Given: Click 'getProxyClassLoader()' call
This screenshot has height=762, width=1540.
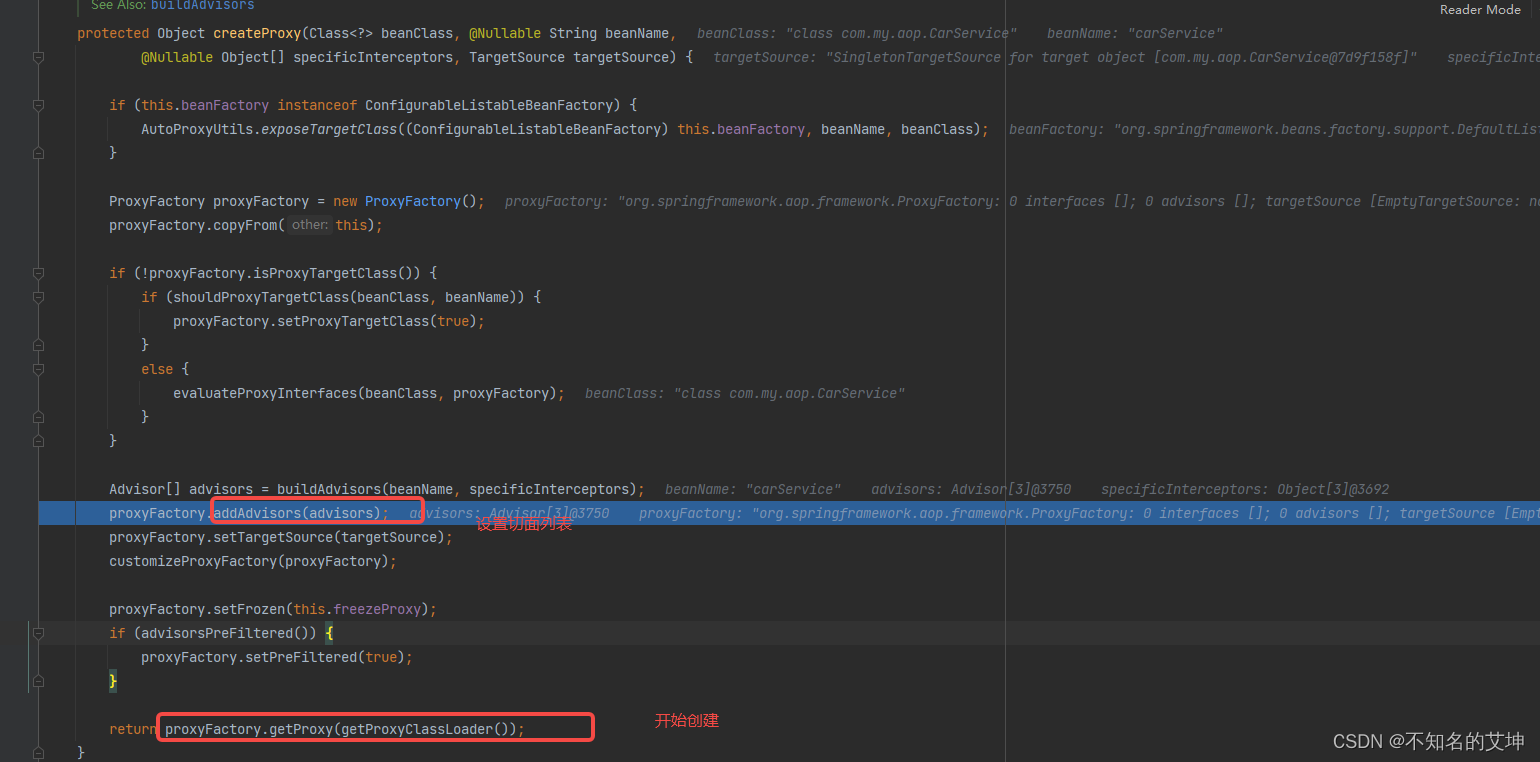Looking at the screenshot, I should [x=425, y=729].
